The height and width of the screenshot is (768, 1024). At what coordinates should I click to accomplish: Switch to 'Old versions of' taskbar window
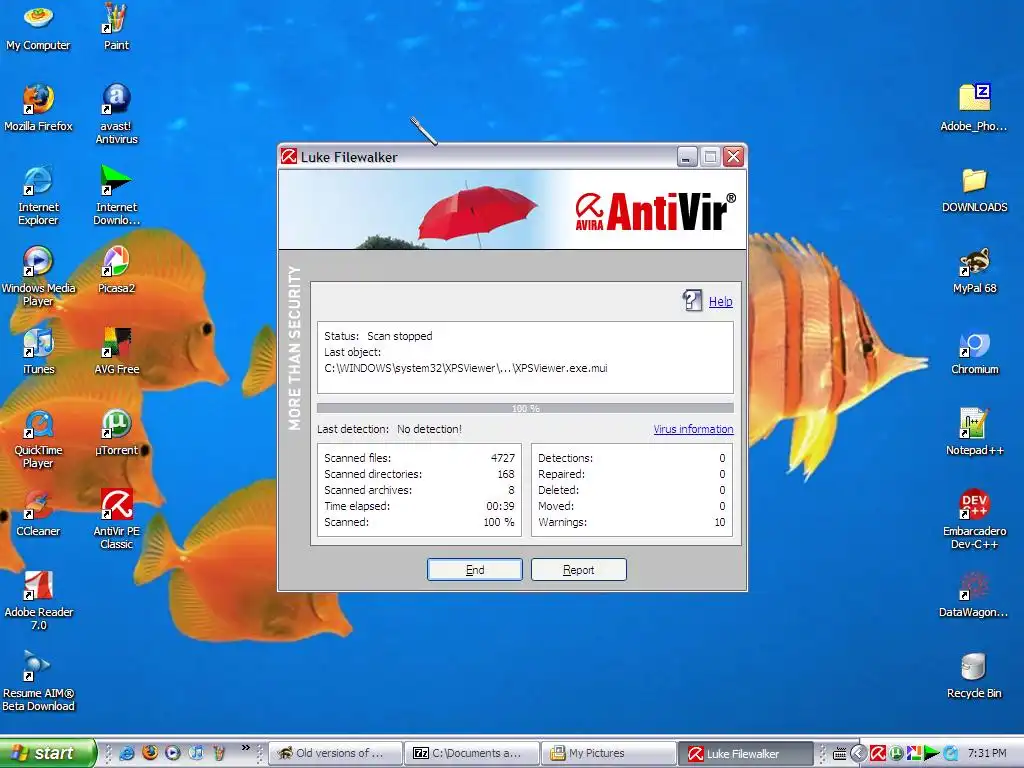coord(335,753)
